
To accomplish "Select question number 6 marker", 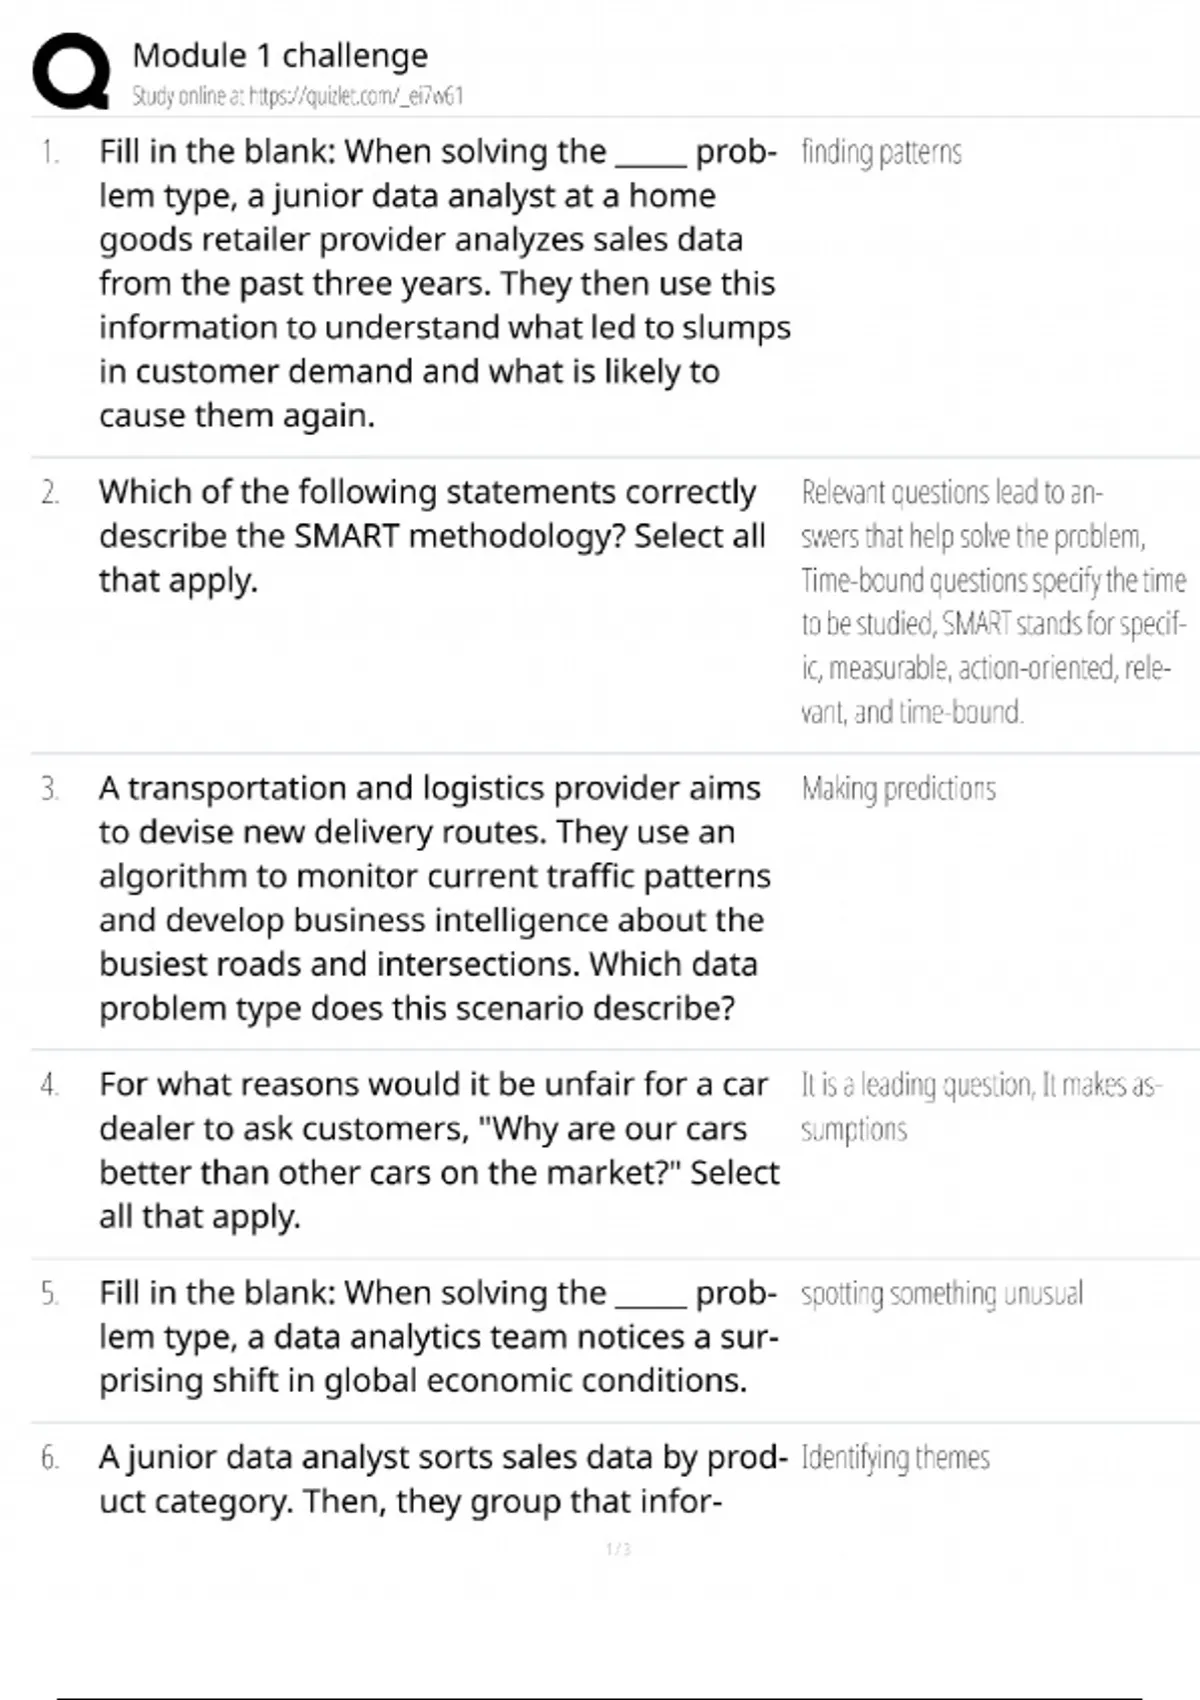I will click(50, 1457).
